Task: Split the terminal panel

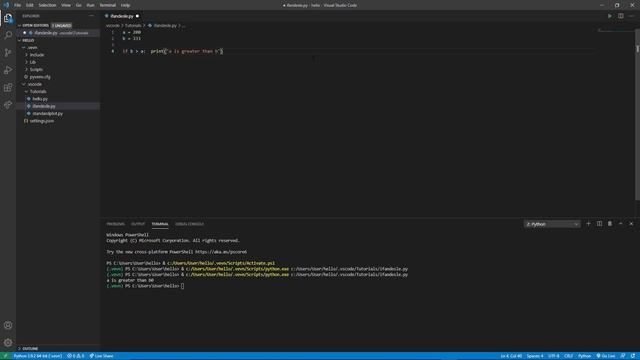Action: (599, 224)
